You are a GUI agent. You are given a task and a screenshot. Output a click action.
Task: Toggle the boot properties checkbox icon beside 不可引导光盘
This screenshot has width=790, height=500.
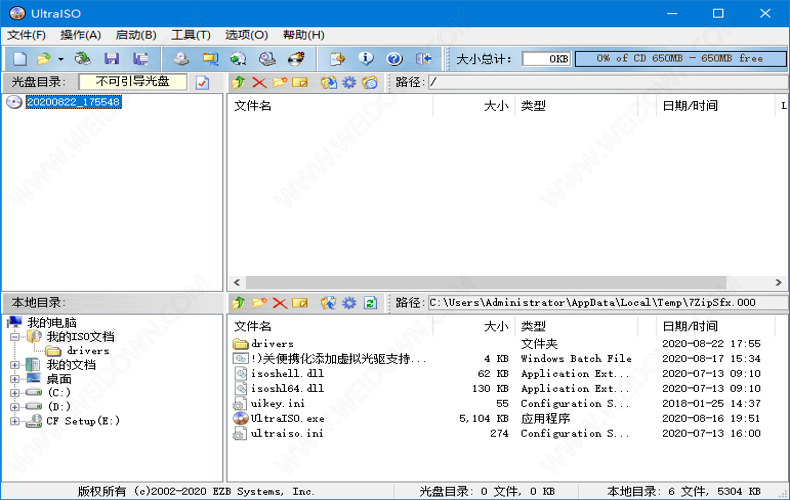203,82
